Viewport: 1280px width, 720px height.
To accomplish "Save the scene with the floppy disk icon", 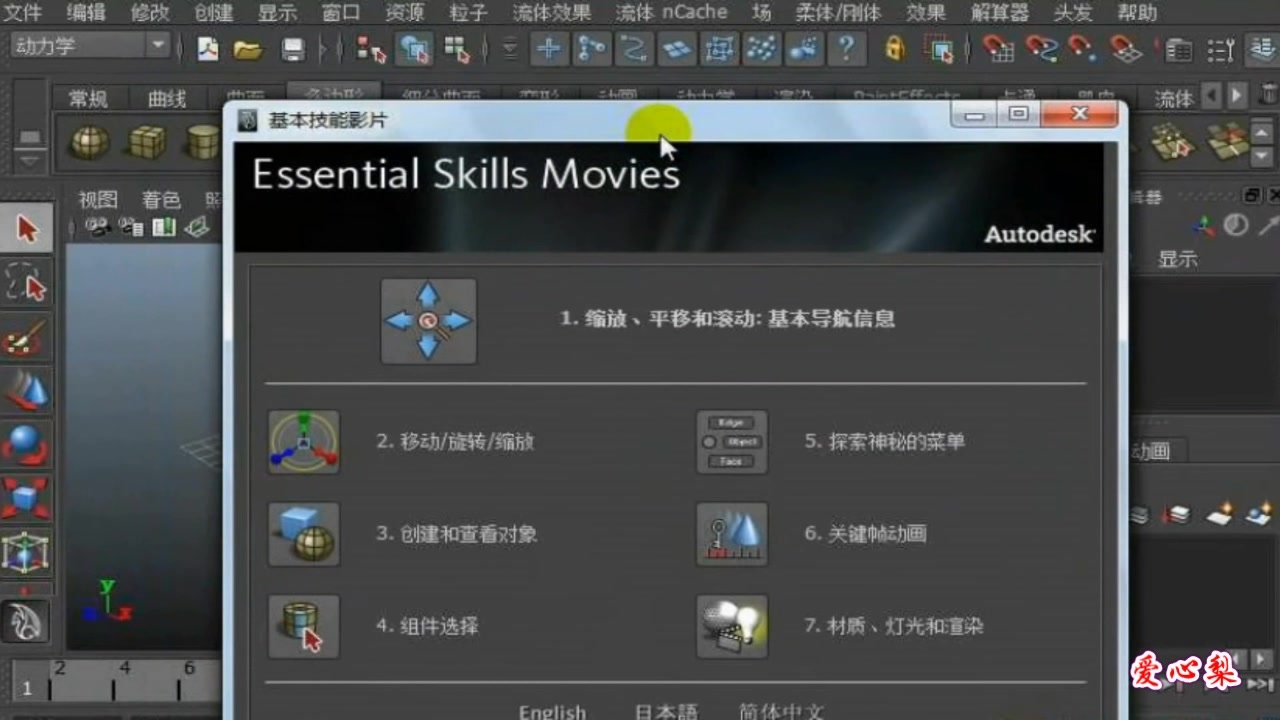I will [293, 49].
